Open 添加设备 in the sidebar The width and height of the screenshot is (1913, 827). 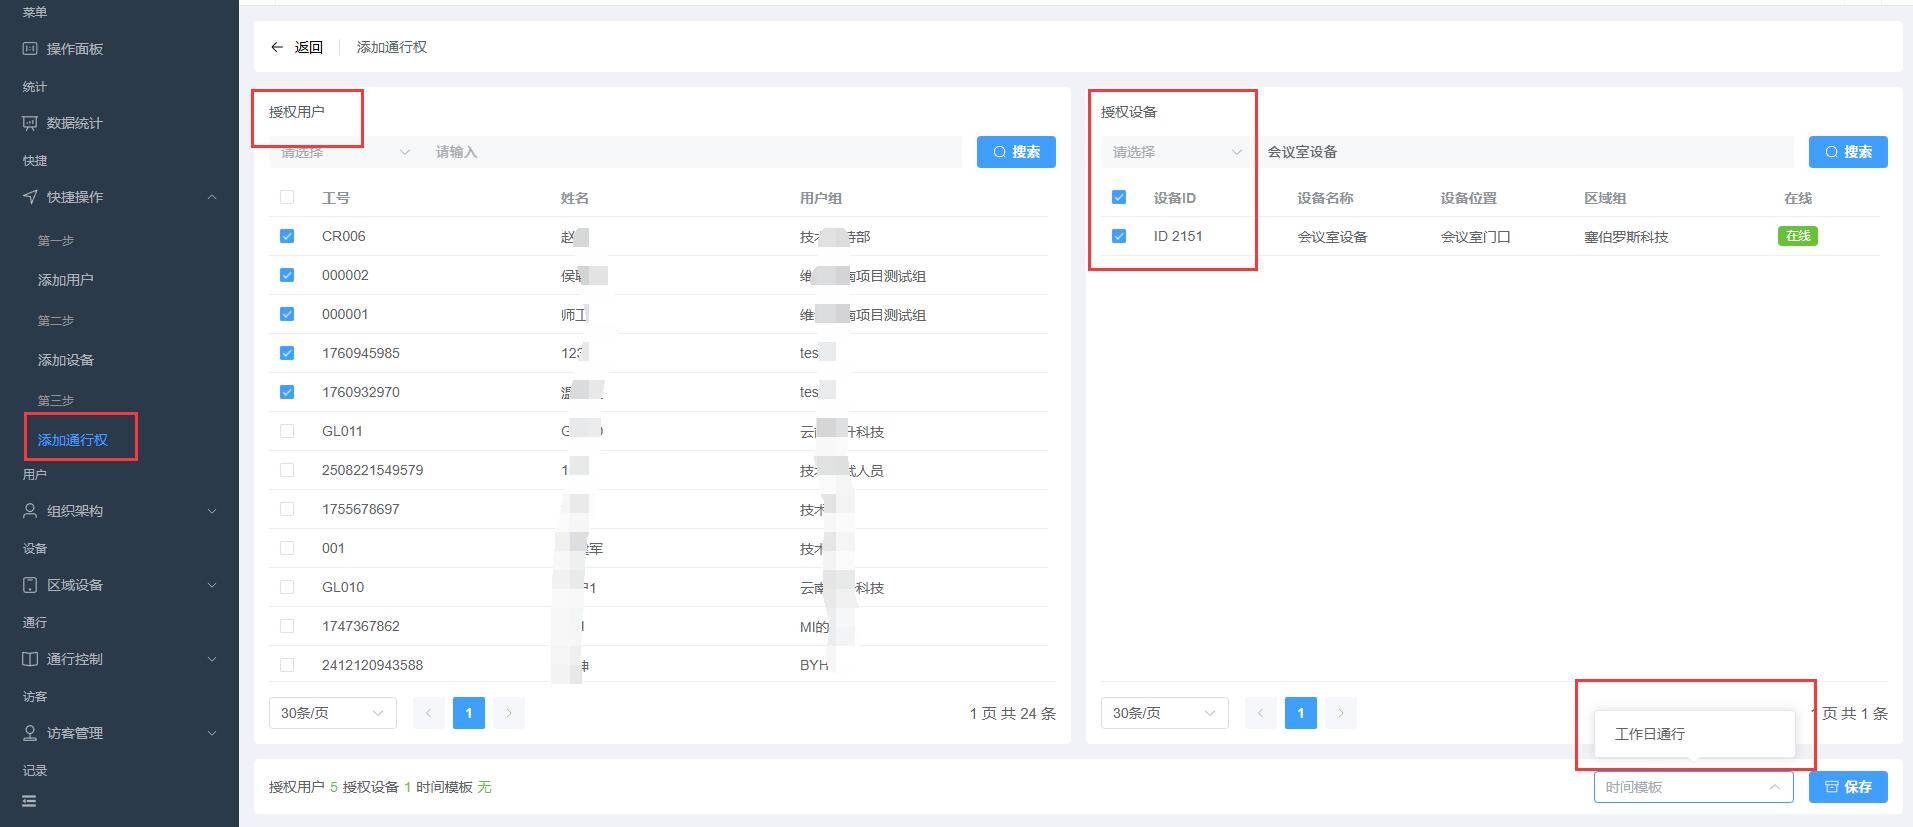point(66,360)
